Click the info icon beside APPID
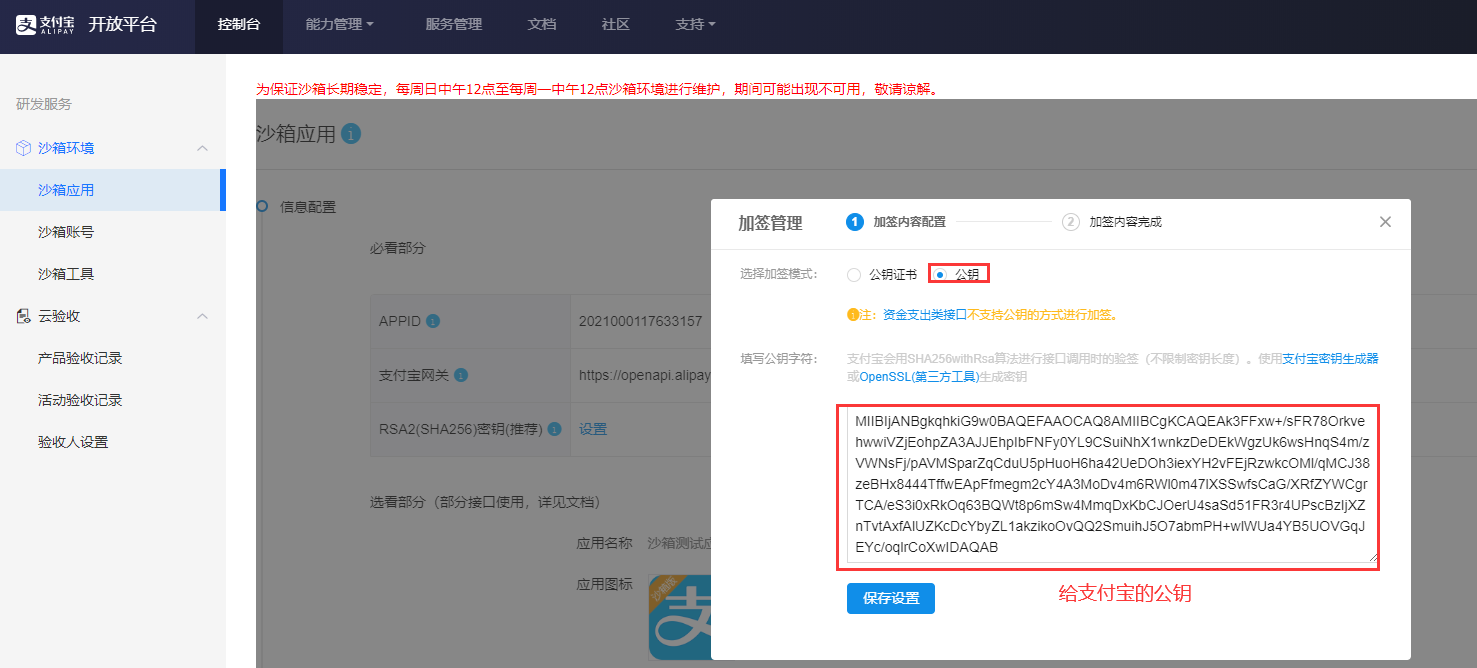The width and height of the screenshot is (1477, 668). [x=433, y=322]
